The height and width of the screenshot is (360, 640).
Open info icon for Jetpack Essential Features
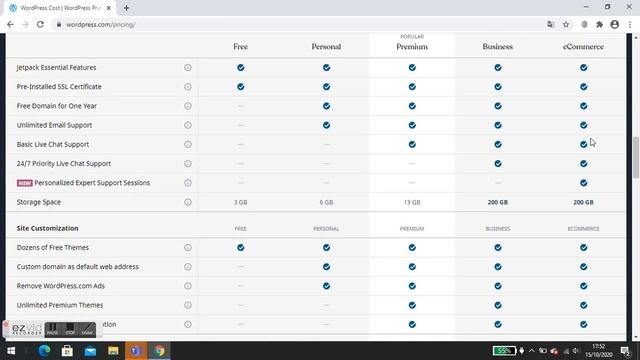pos(188,67)
